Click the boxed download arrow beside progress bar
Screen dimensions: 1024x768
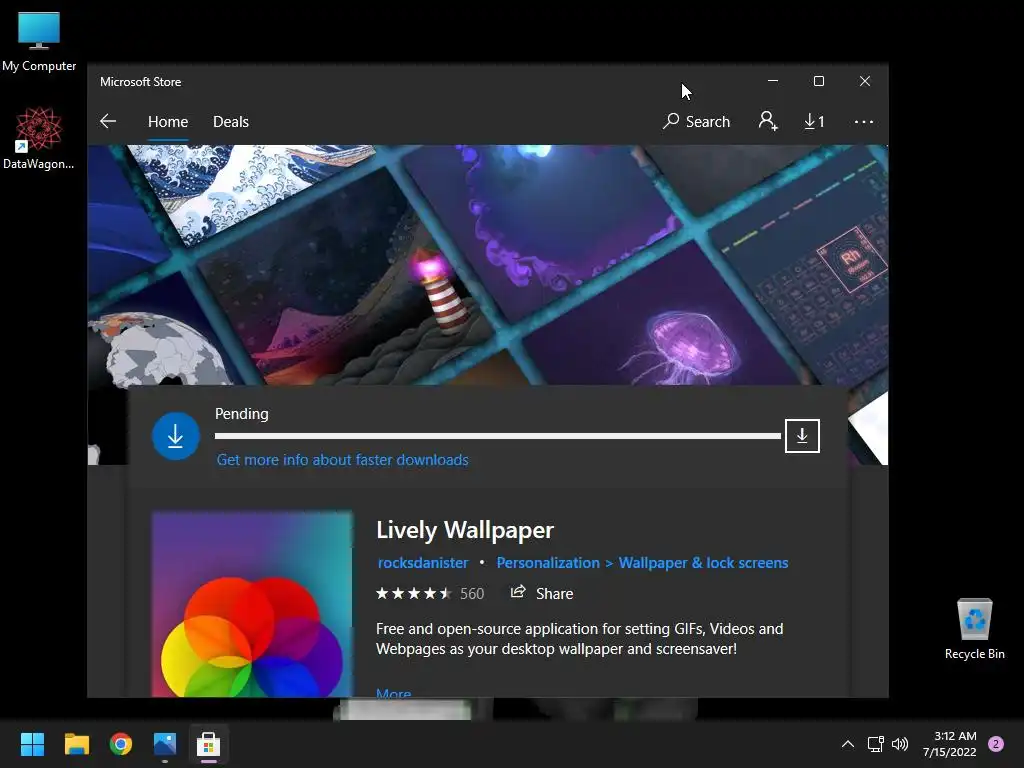(802, 436)
